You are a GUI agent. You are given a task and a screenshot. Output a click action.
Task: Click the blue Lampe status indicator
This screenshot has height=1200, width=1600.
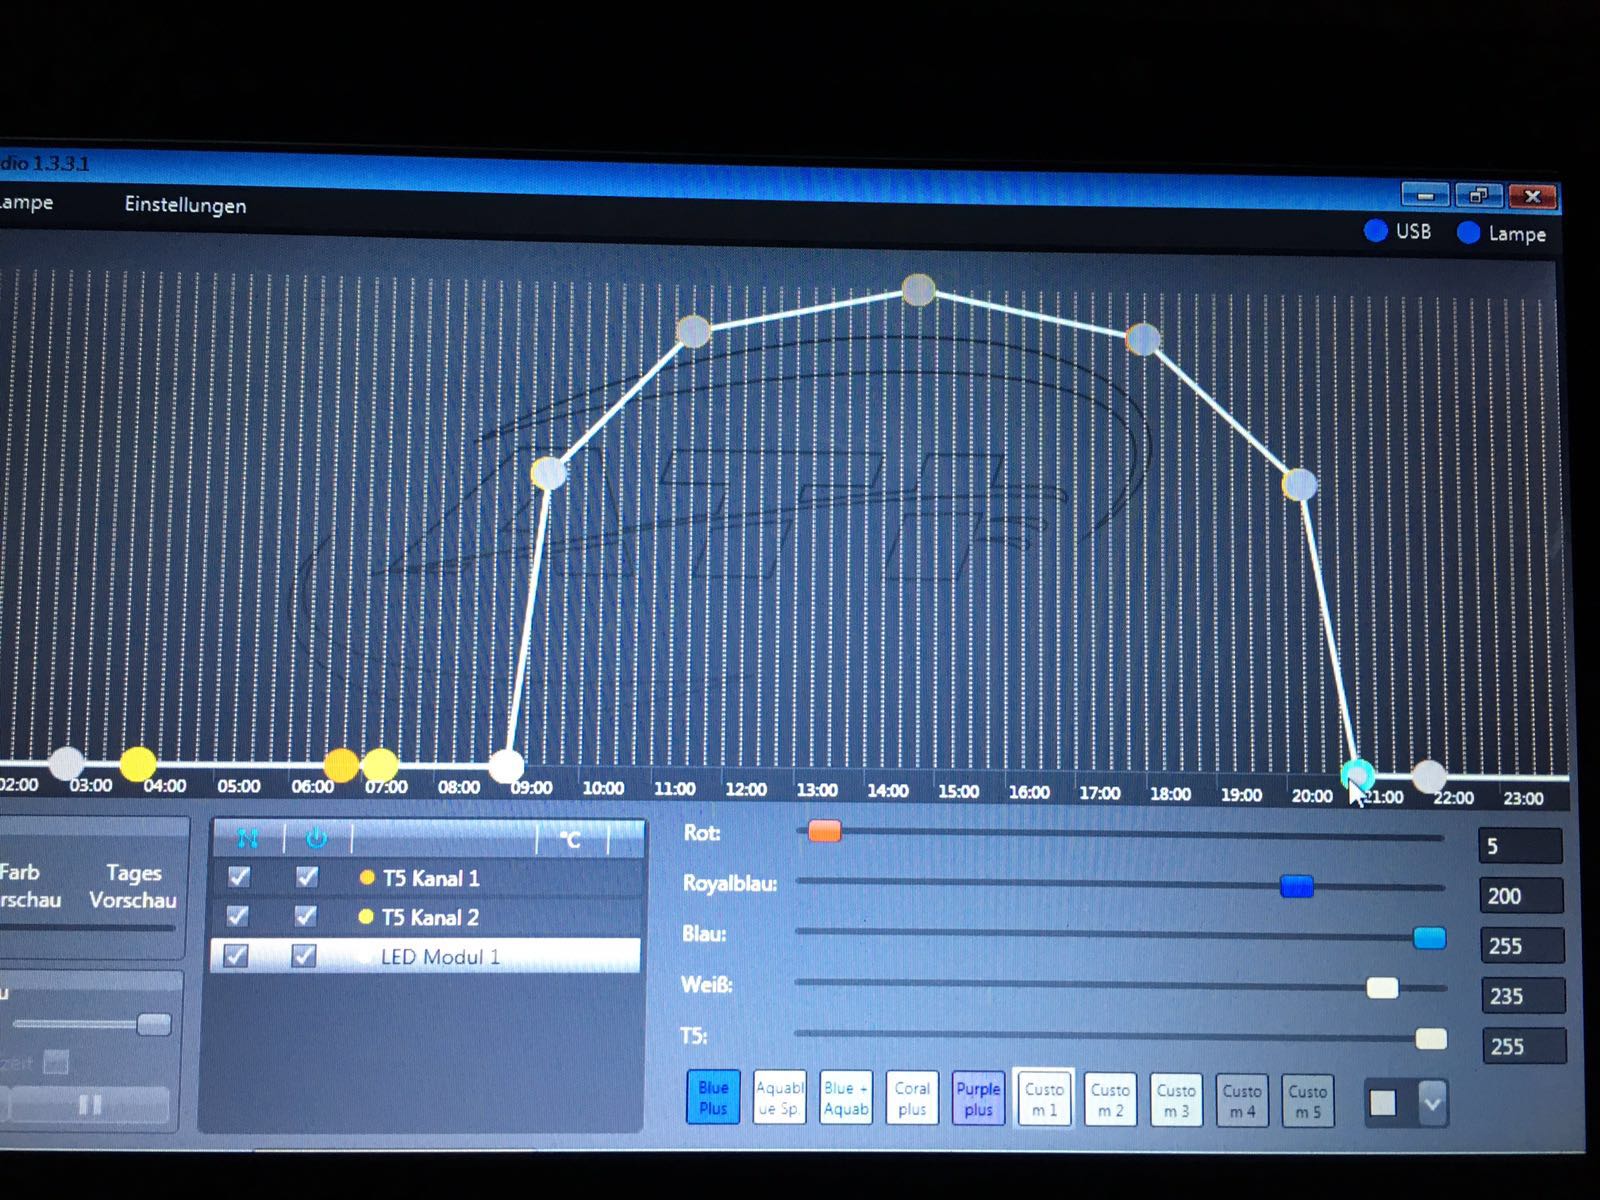coord(1468,233)
